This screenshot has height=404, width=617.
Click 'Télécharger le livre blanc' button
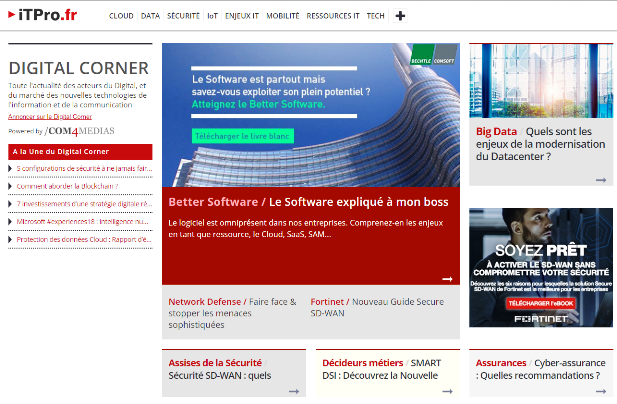tap(242, 136)
